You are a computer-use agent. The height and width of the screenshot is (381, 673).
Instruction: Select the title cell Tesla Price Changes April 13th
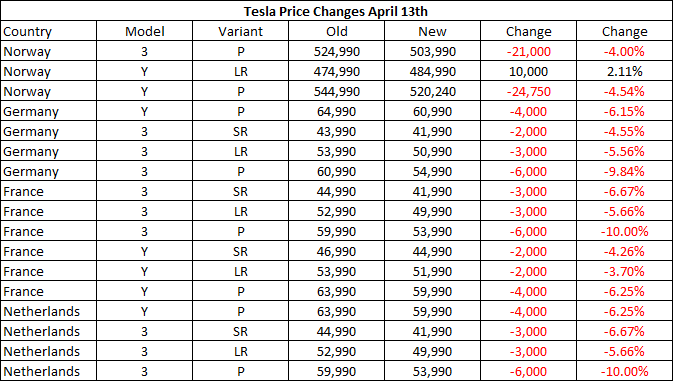click(336, 11)
